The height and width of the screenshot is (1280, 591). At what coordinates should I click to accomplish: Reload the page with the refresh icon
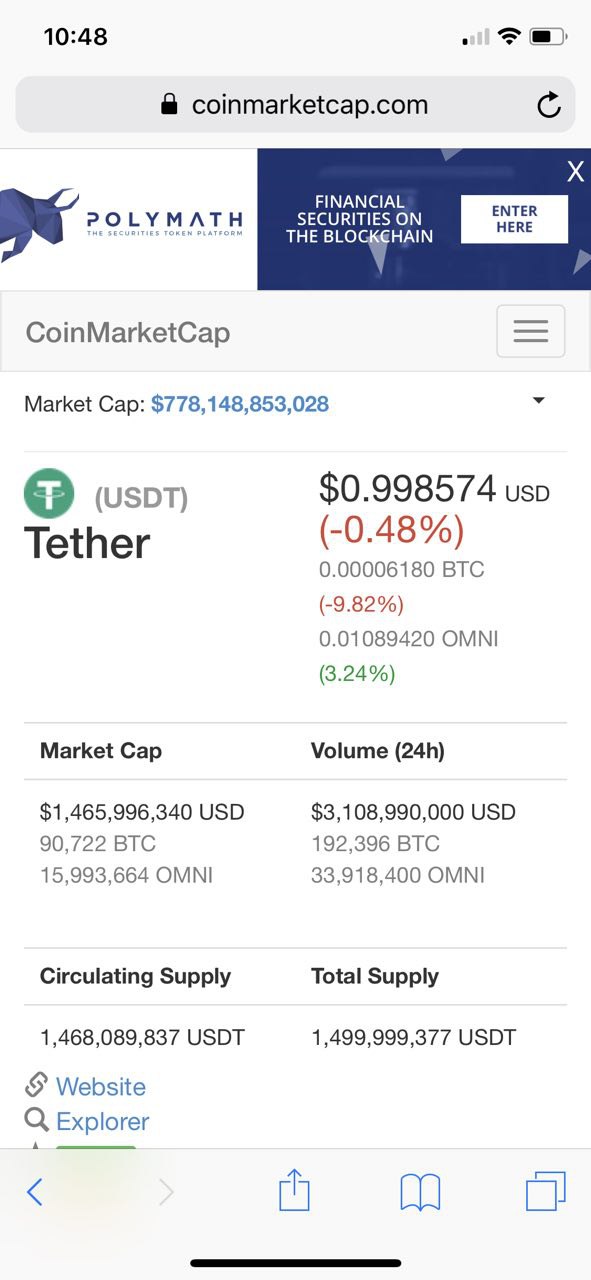coord(548,105)
